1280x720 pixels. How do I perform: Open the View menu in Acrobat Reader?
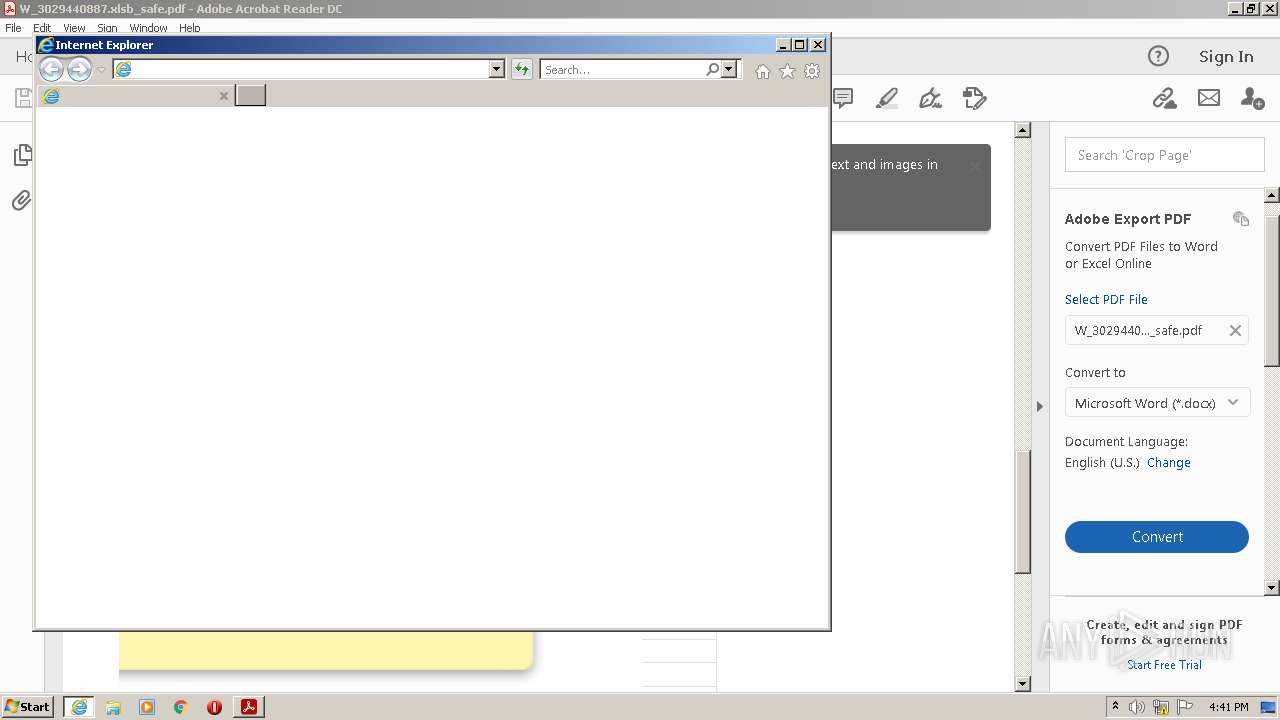[74, 28]
